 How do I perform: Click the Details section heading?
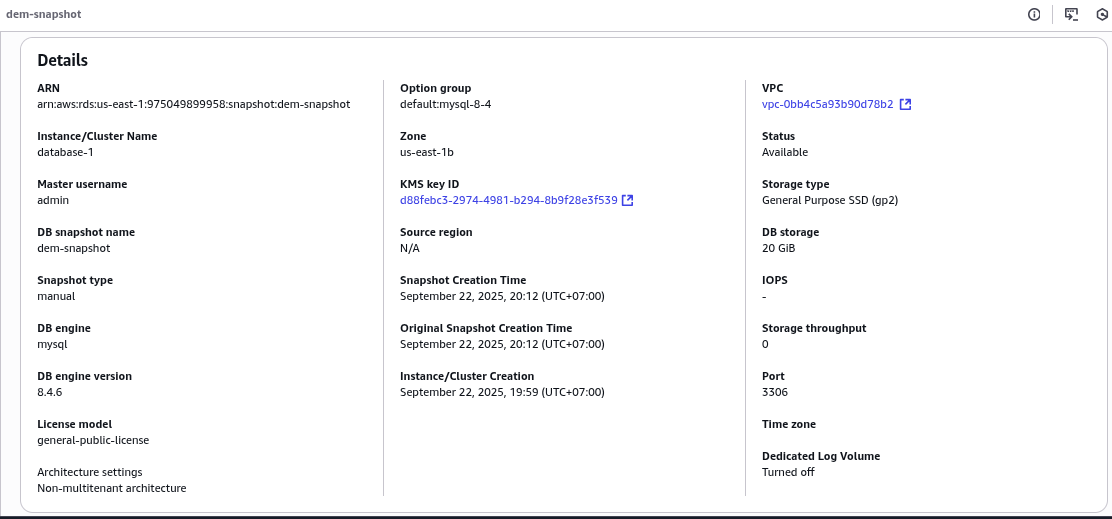click(x=62, y=60)
